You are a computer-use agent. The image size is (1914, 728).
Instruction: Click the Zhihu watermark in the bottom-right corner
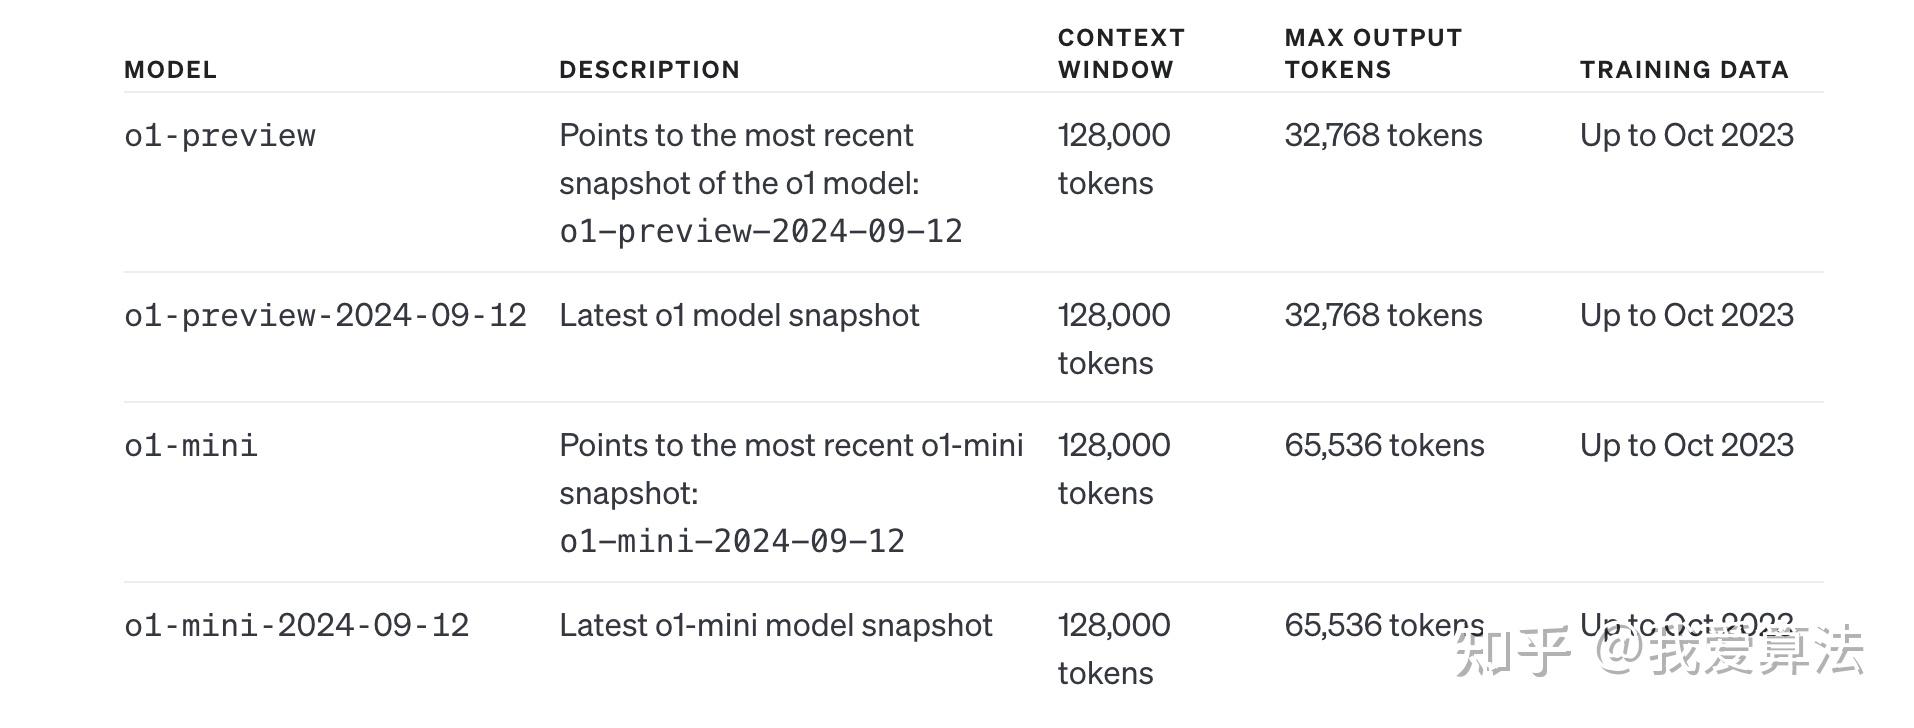pos(1658,652)
